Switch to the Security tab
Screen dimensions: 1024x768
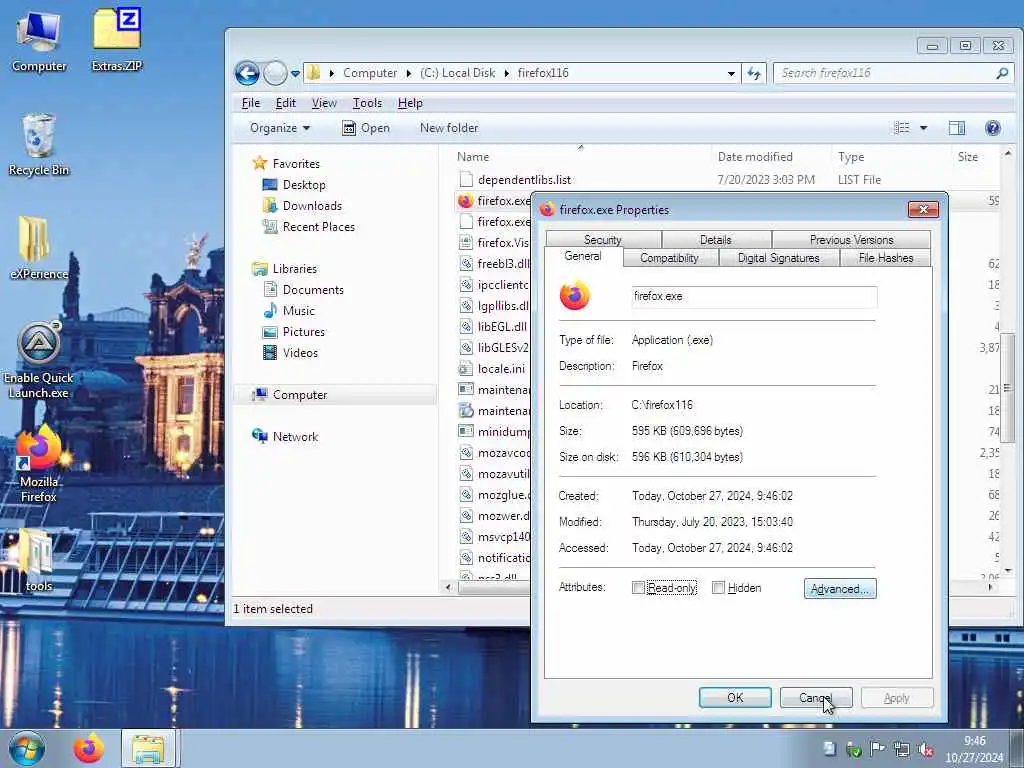tap(603, 240)
